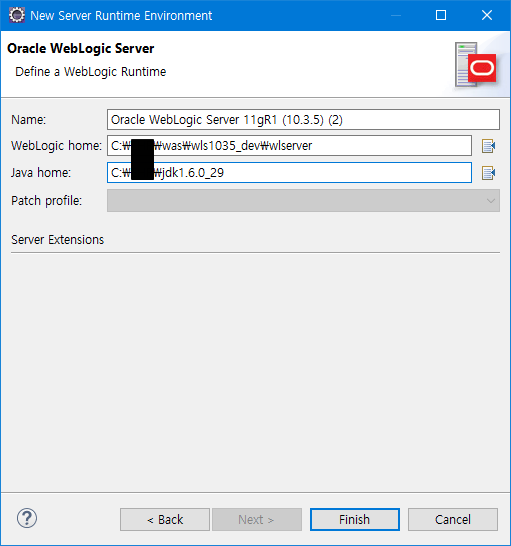Close the New Server Runtime Environment window
This screenshot has width=511, height=546.
[487, 15]
